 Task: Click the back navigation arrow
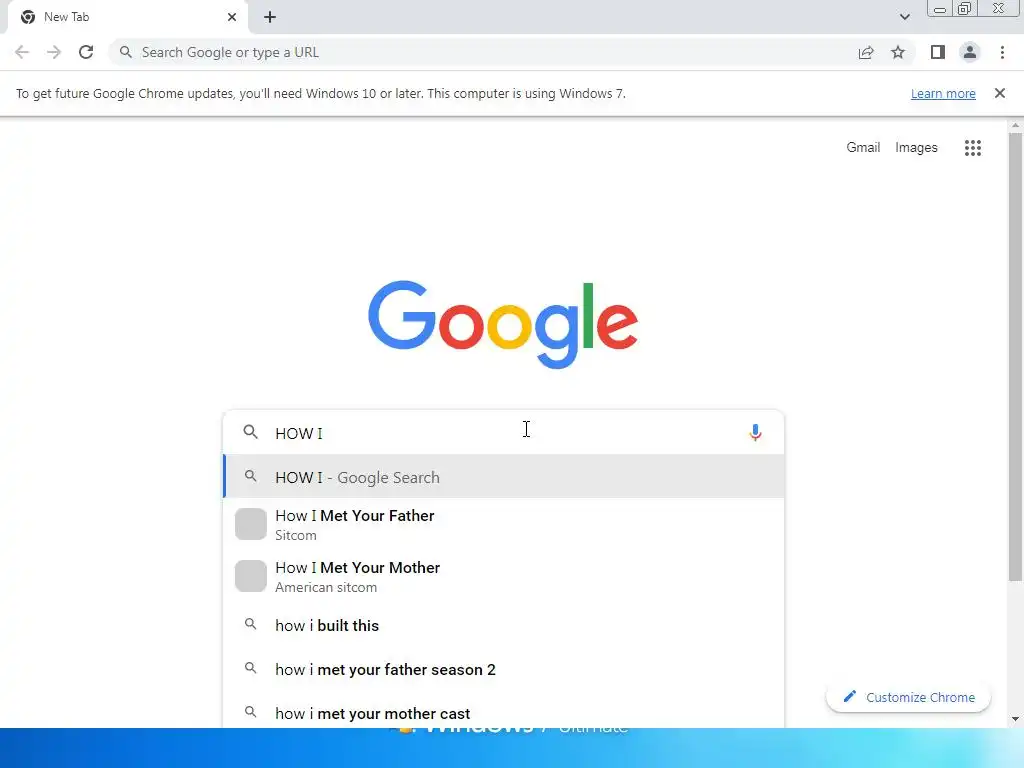tap(22, 52)
